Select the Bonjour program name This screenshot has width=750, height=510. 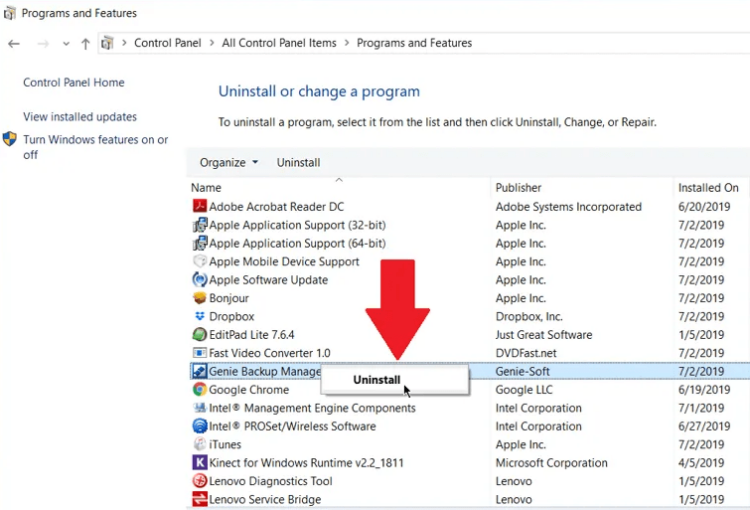(229, 298)
